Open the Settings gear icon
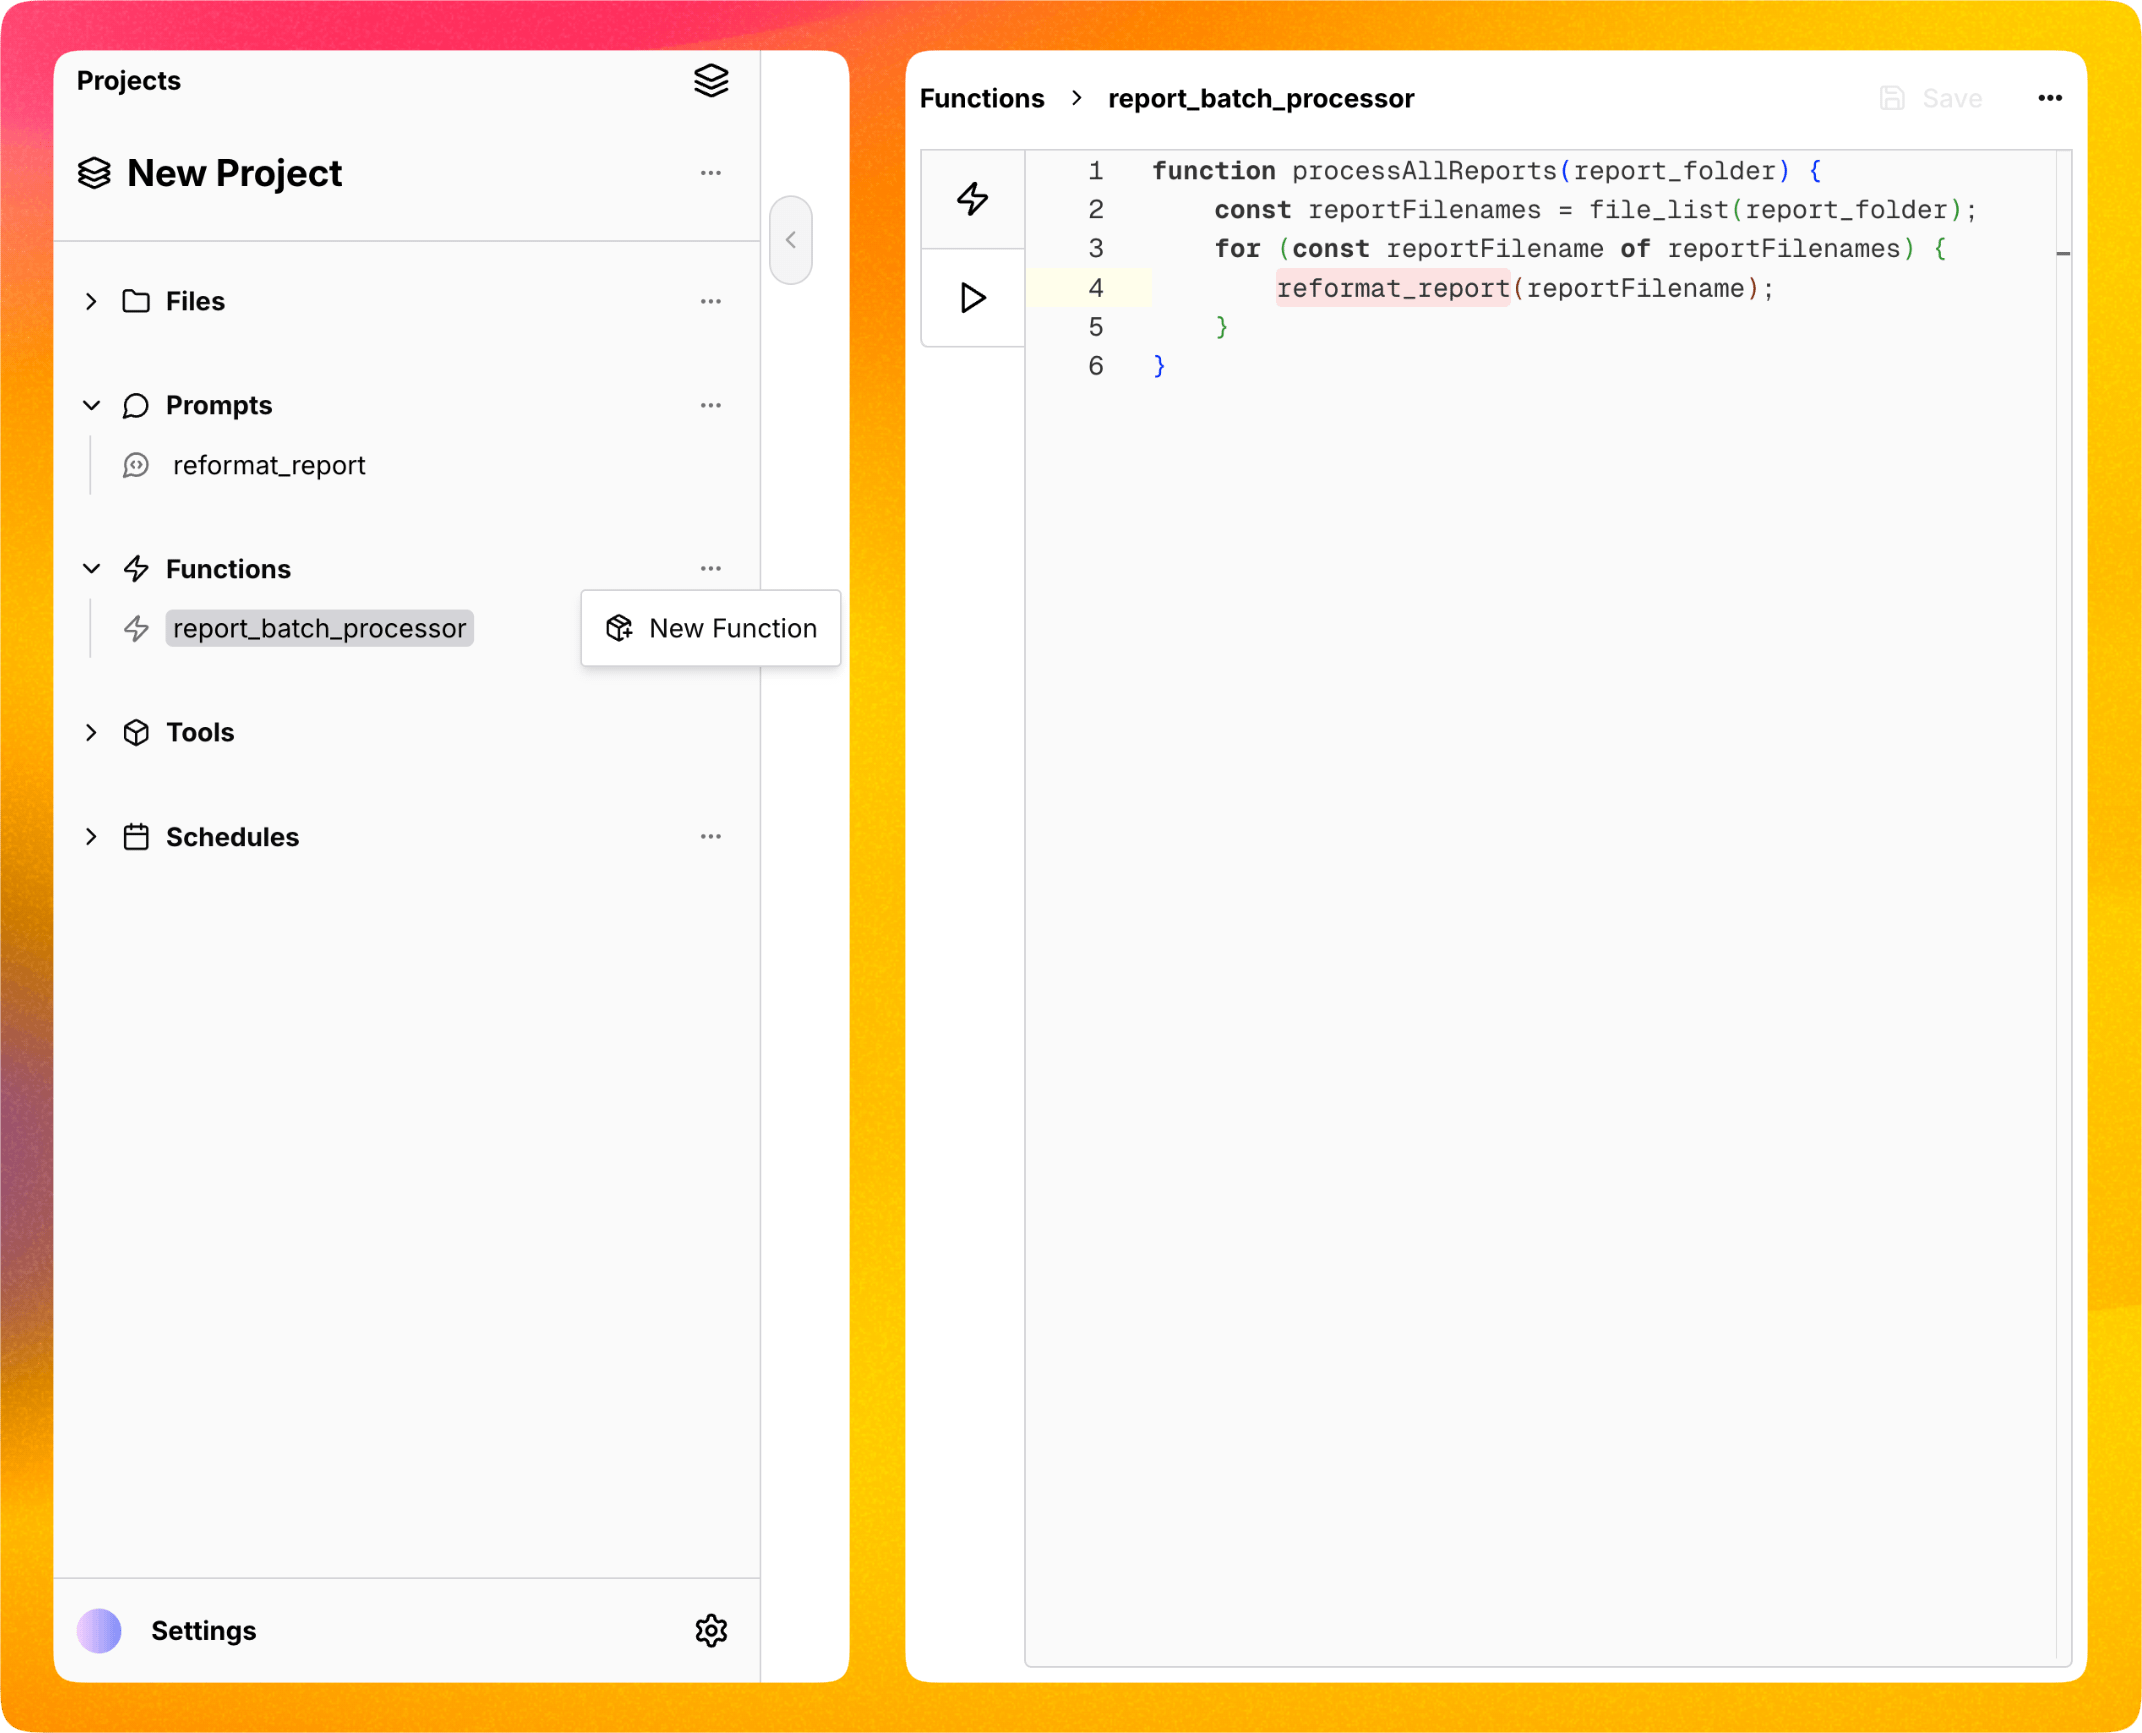2142x1733 pixels. click(x=711, y=1630)
